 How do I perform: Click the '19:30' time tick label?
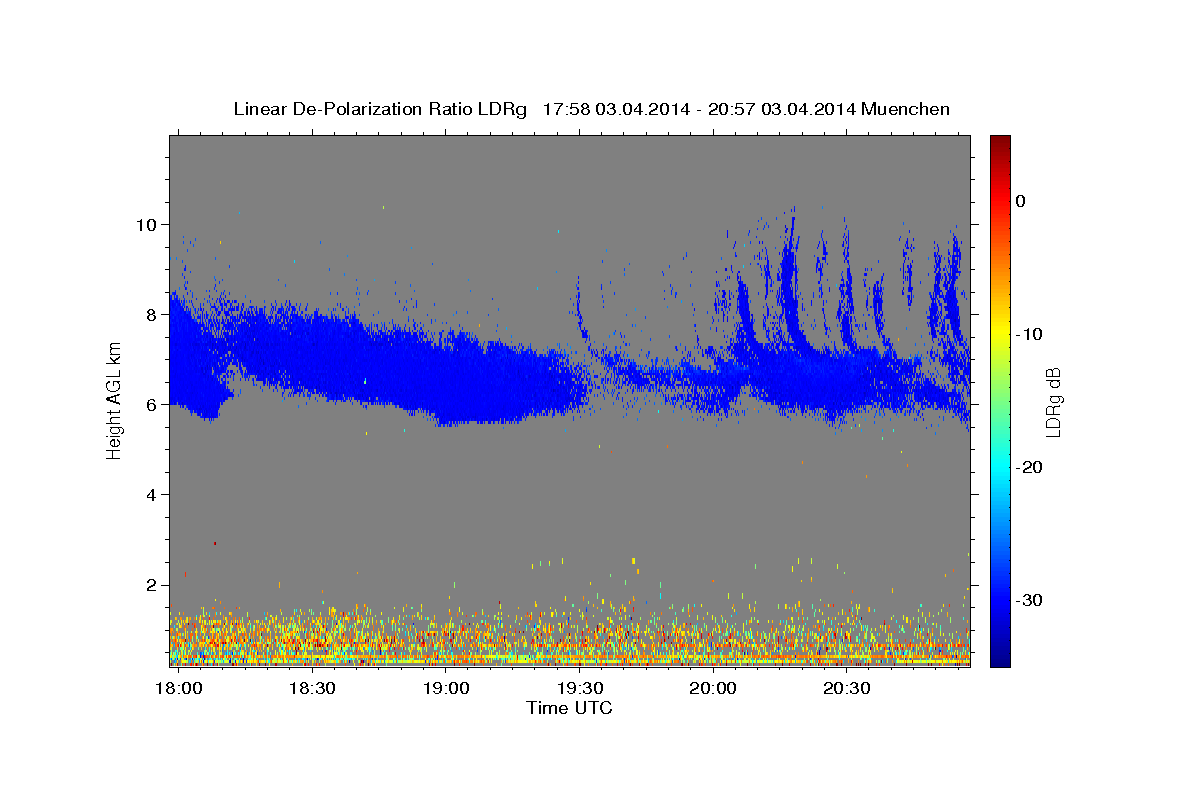(x=579, y=689)
